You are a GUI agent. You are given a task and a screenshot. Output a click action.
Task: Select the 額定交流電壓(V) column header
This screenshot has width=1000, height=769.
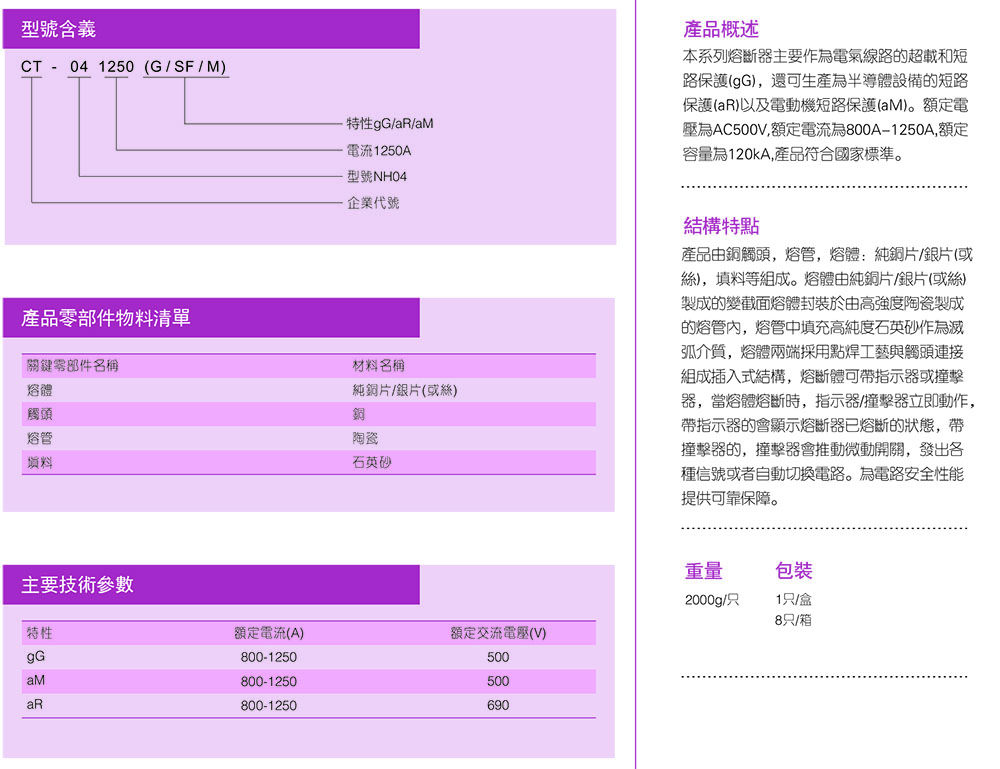click(x=498, y=633)
